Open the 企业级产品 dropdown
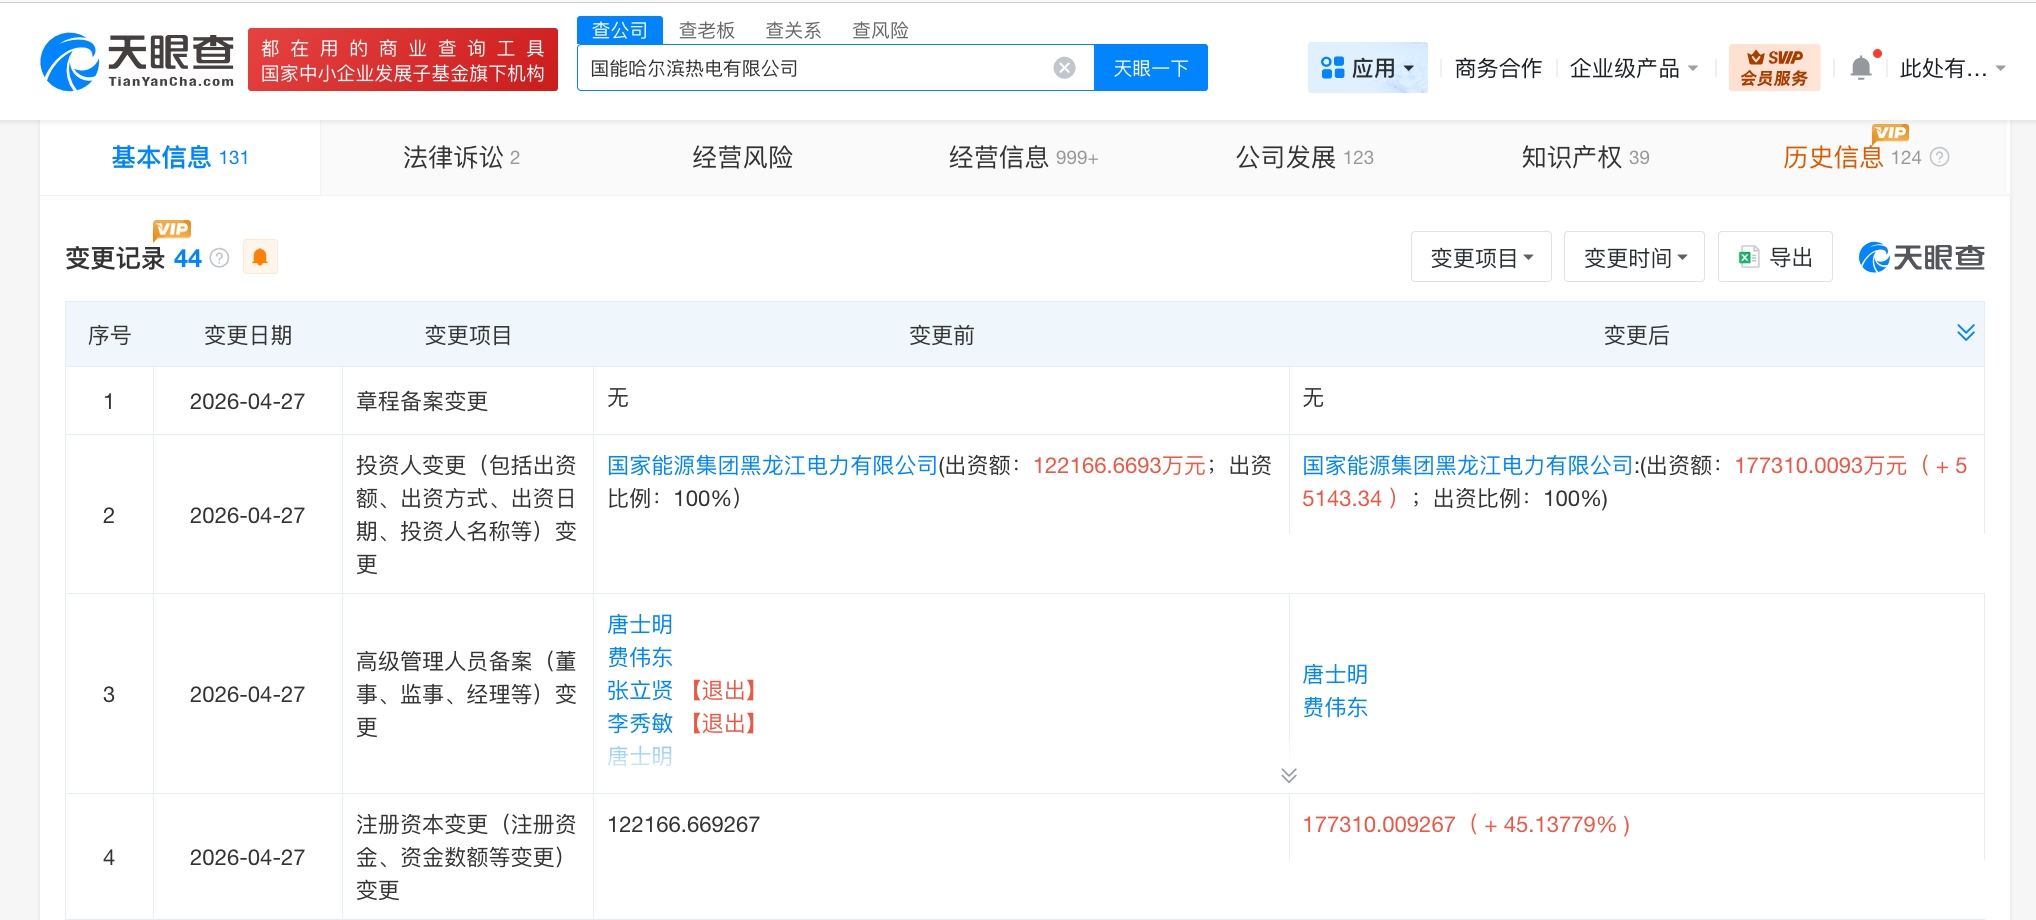 pos(1634,68)
